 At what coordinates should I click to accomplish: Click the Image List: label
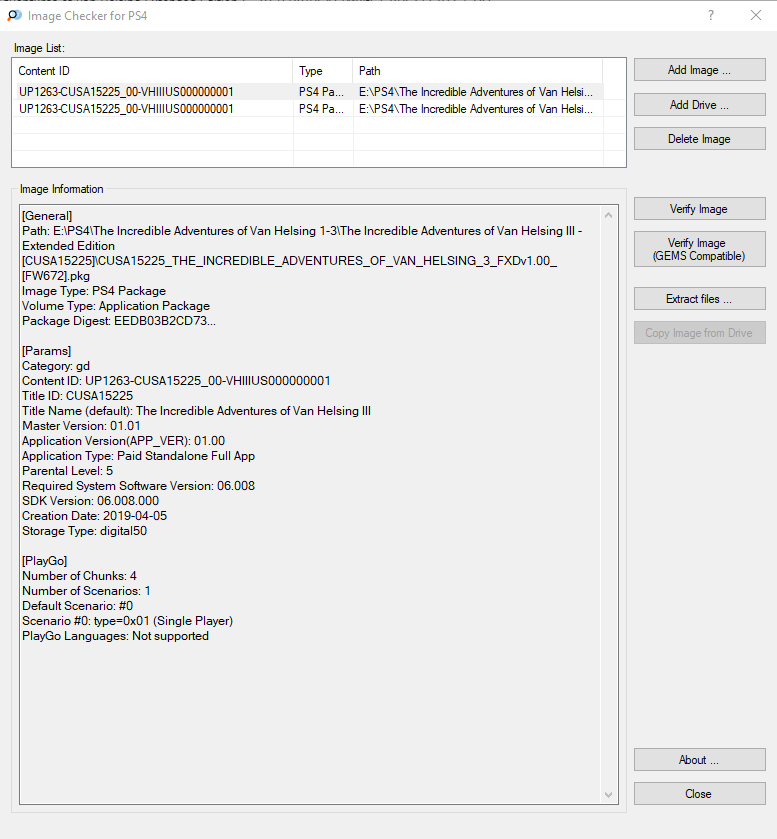39,48
